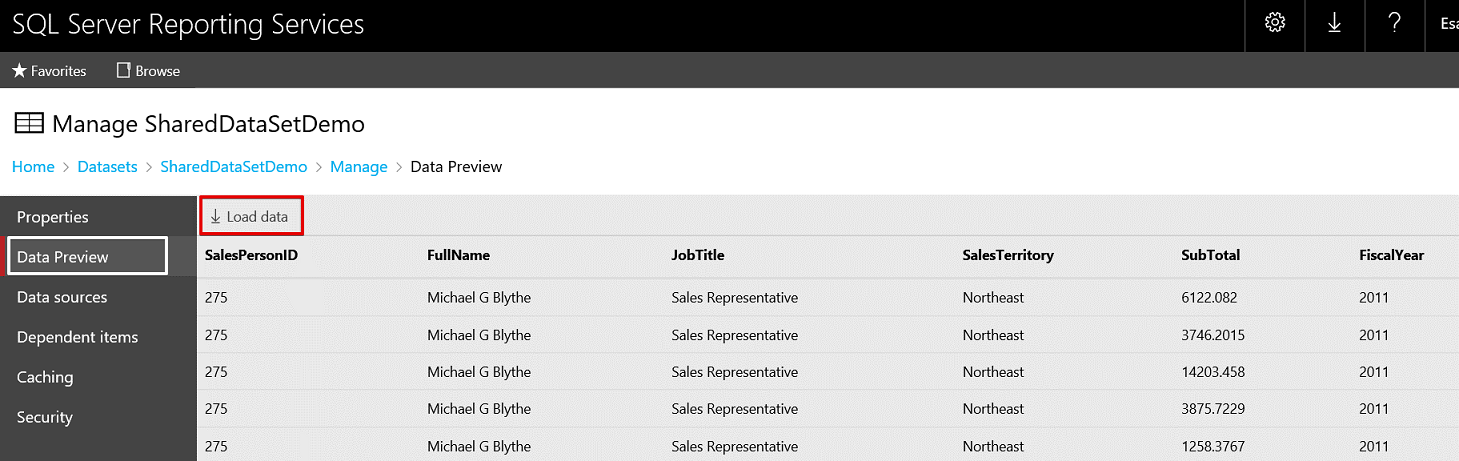Viewport: 1459px width, 461px height.
Task: Open the Datasets breadcrumb link
Action: click(x=107, y=167)
